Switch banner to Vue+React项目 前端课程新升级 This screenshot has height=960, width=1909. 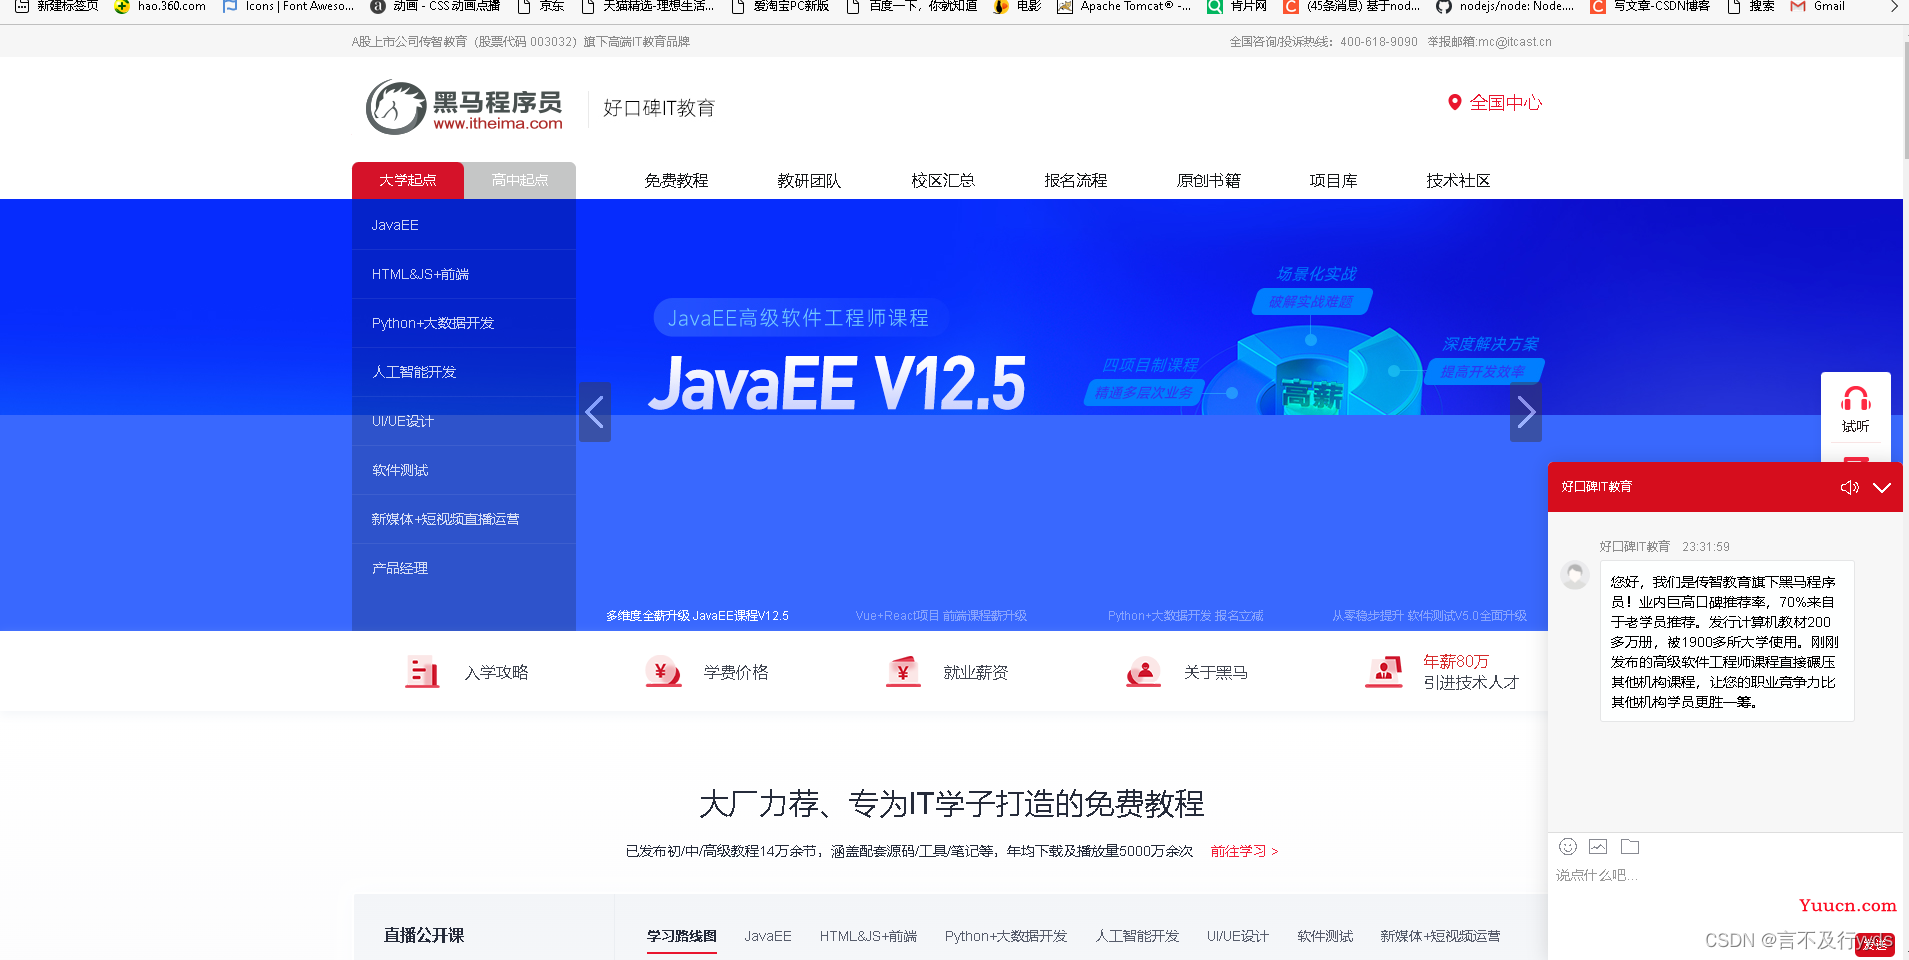click(x=941, y=616)
